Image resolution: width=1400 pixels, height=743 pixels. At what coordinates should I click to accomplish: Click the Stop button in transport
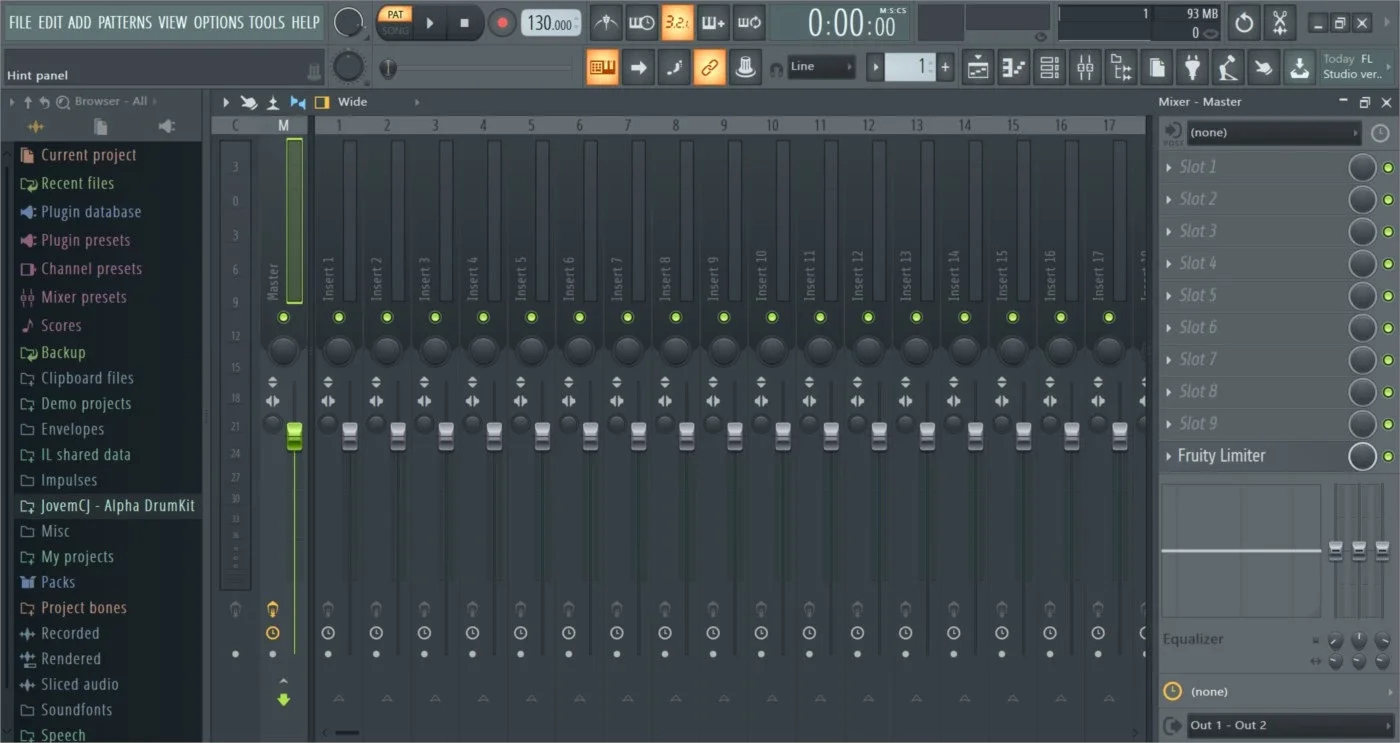[x=464, y=22]
